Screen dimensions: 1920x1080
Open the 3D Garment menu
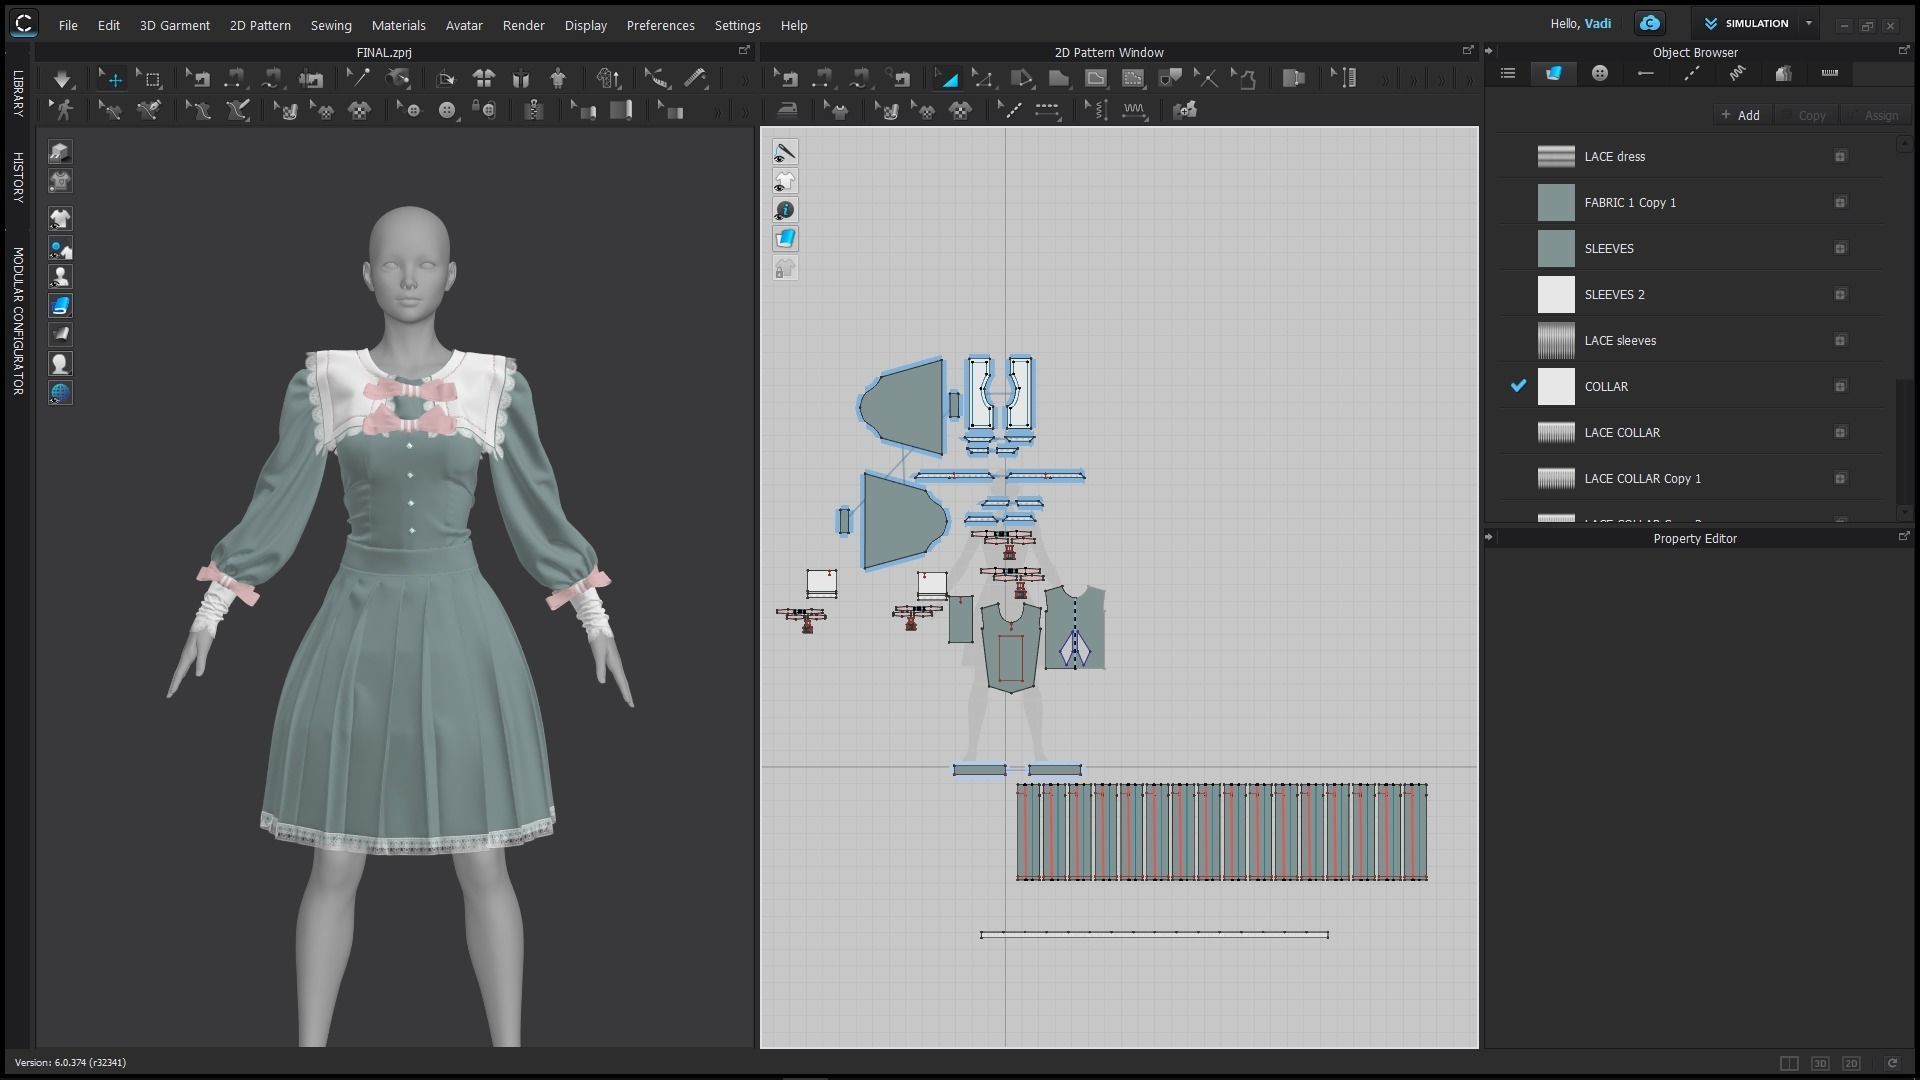tap(174, 25)
